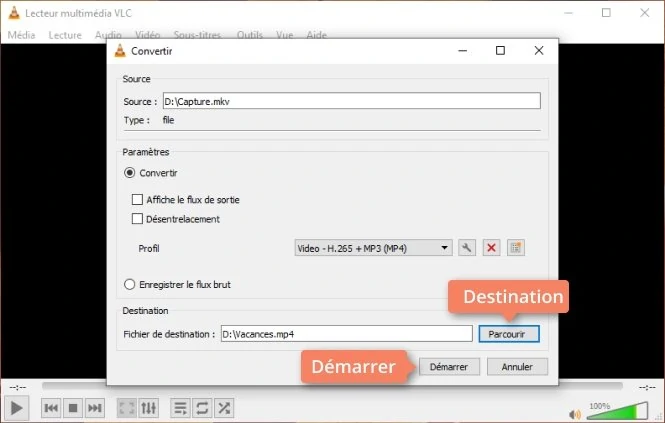Click the elapsed time label at left

(18, 387)
